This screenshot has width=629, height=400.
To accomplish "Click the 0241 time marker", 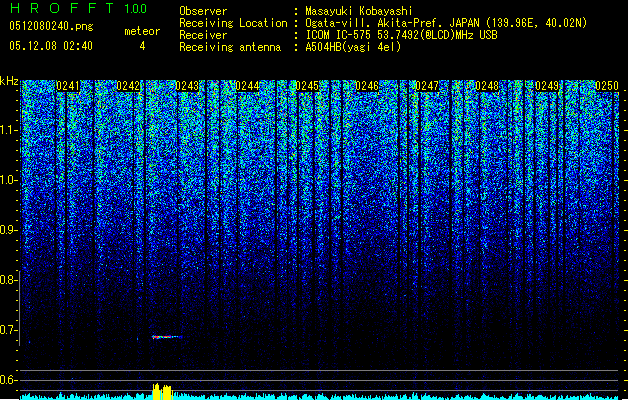I will (68, 86).
